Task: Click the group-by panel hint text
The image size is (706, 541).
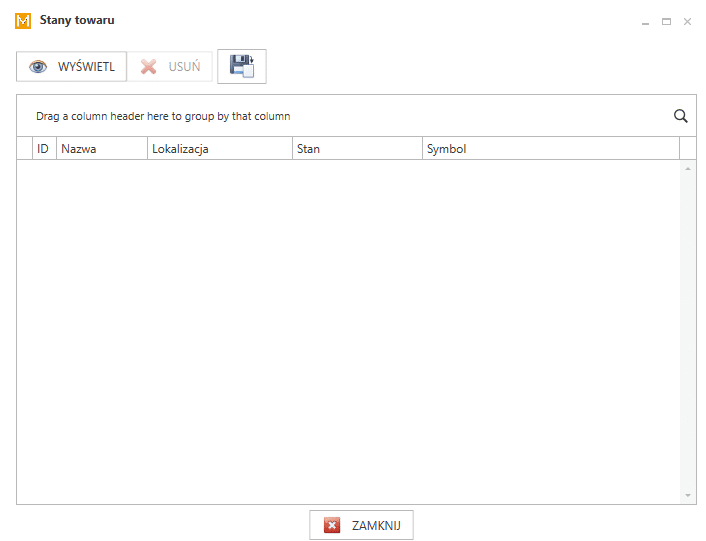Action: coord(163,116)
